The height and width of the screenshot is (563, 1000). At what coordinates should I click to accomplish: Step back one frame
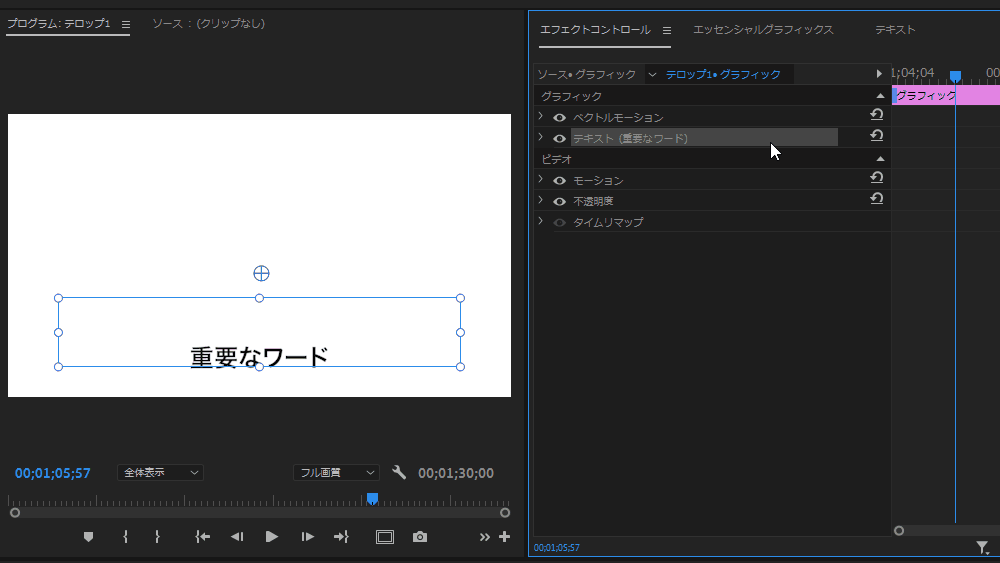[237, 537]
